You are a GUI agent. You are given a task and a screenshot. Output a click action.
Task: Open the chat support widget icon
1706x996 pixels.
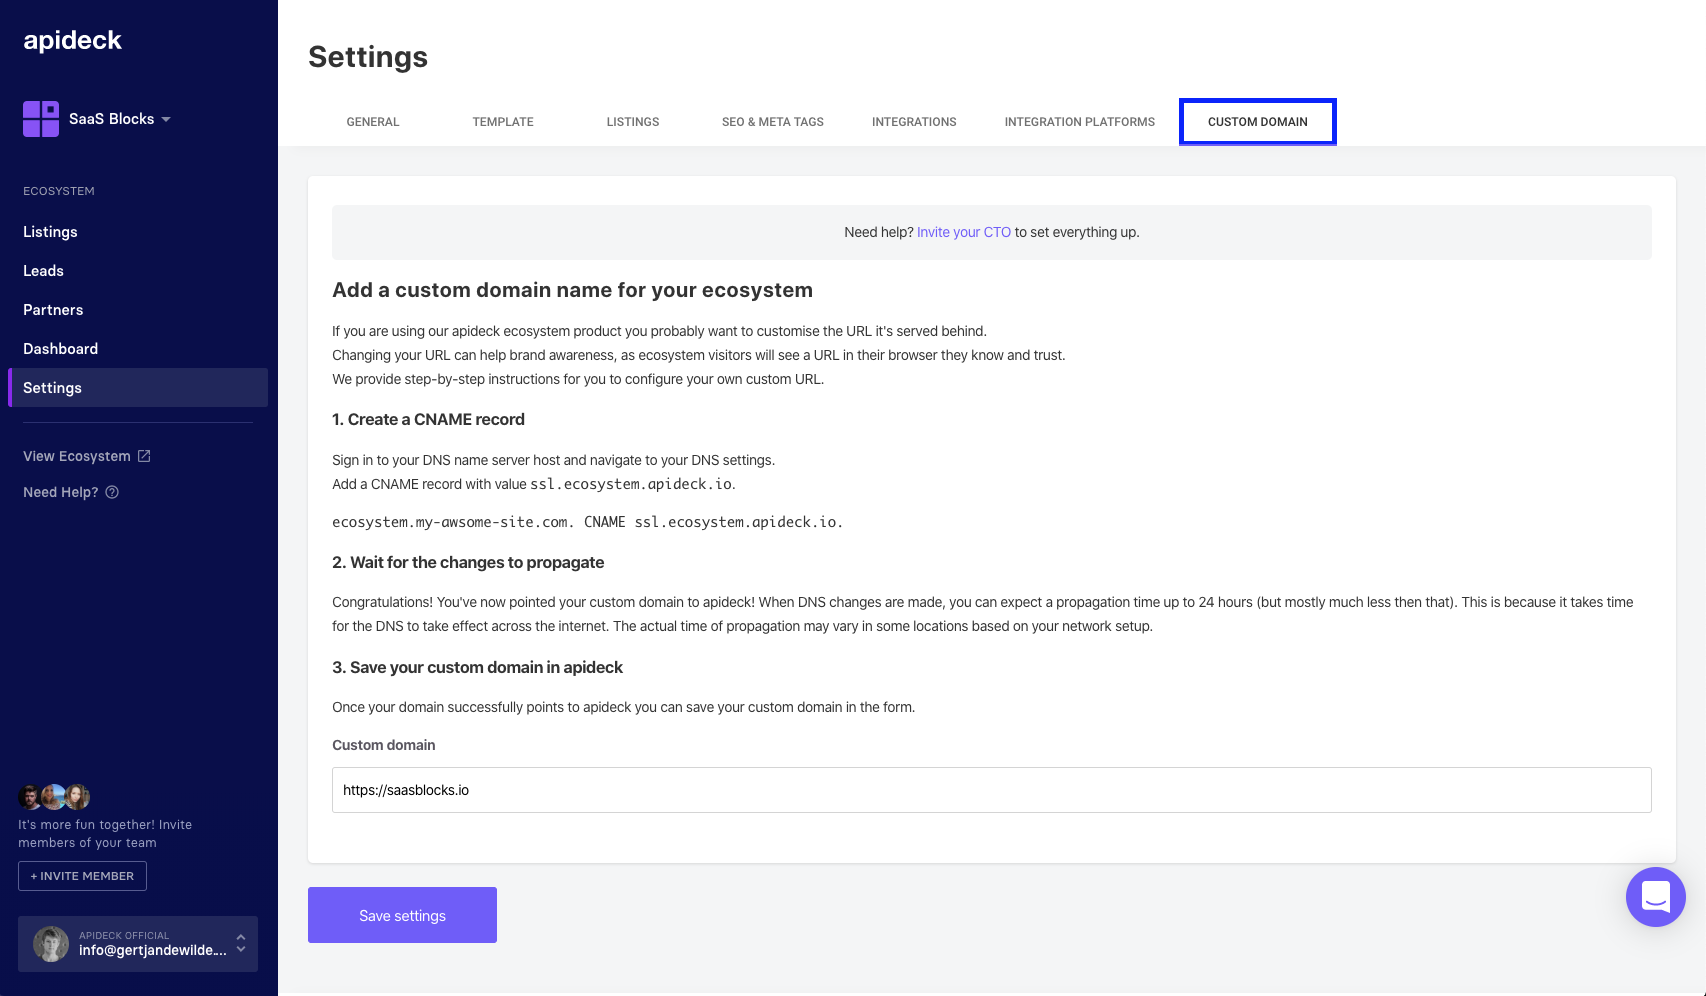pos(1656,897)
